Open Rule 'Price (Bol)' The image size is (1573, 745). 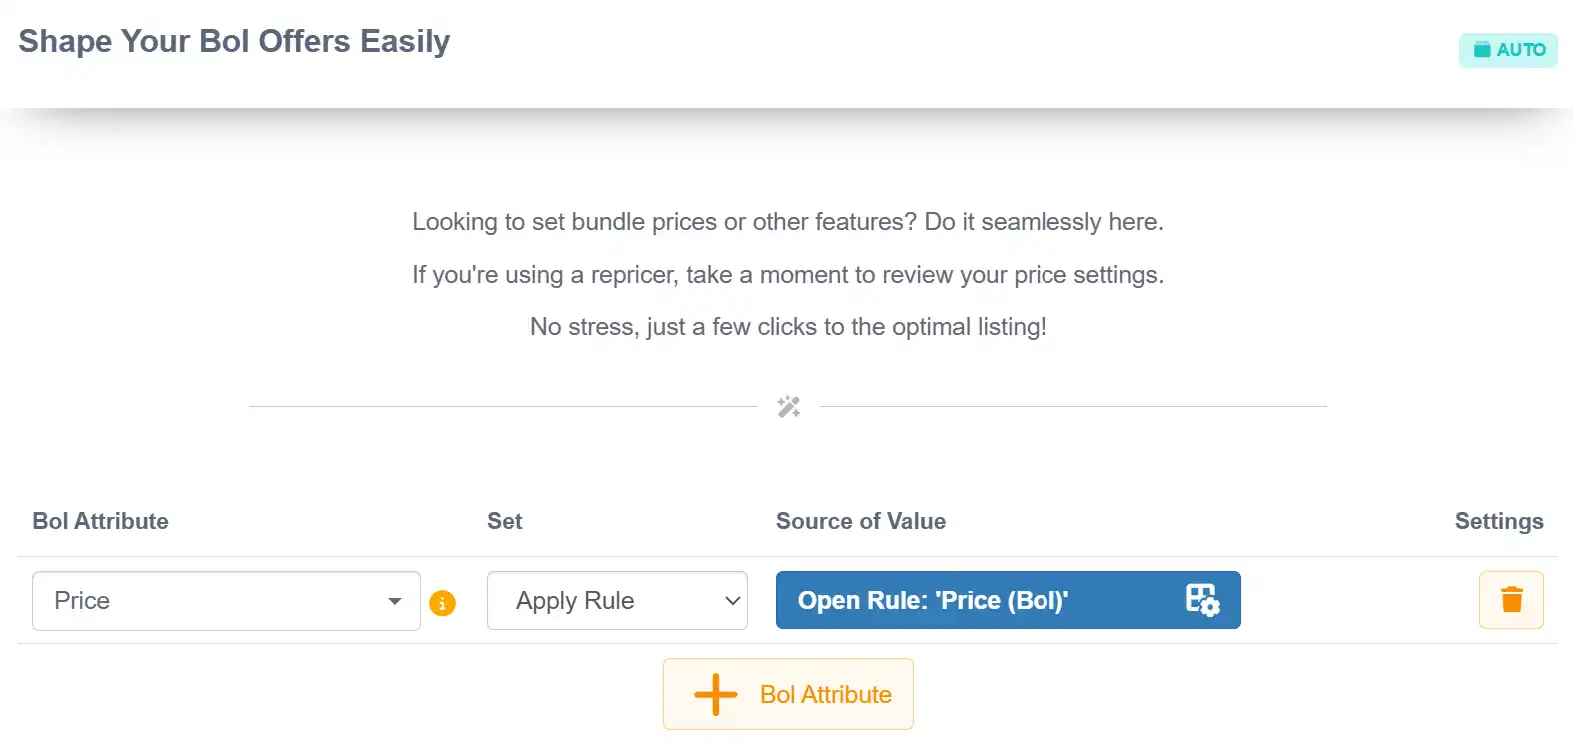[980, 600]
